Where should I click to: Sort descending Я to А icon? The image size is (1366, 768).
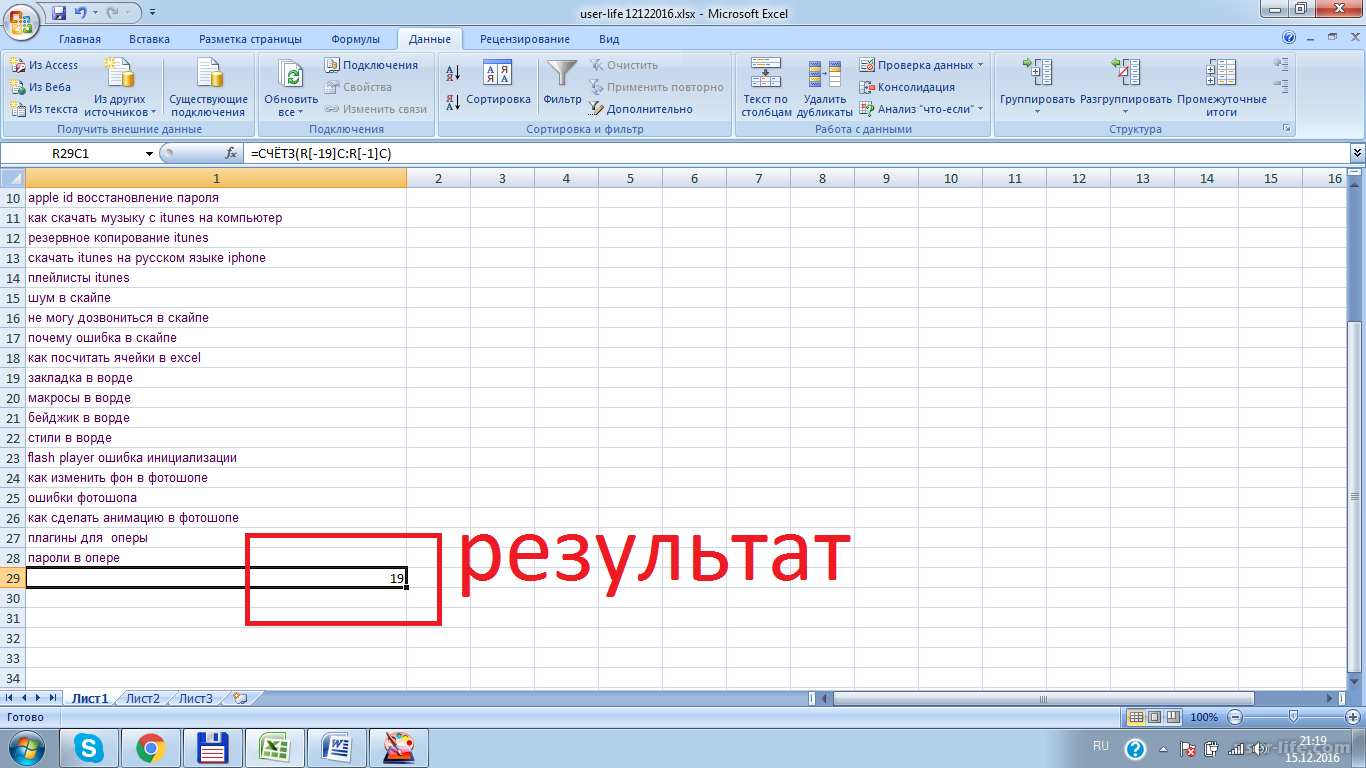[452, 101]
